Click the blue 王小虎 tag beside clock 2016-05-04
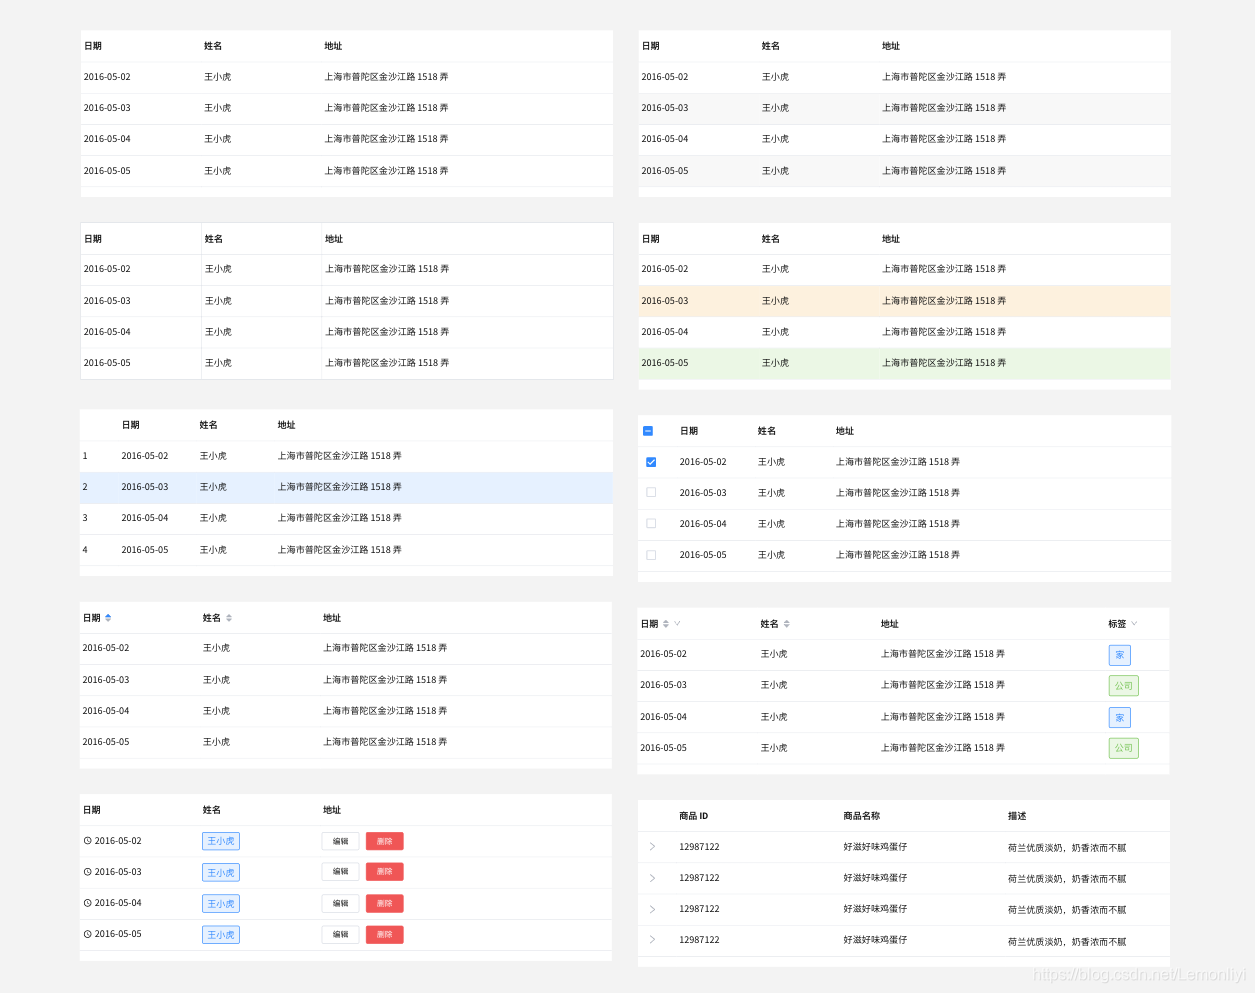This screenshot has height=993, width=1255. [221, 904]
